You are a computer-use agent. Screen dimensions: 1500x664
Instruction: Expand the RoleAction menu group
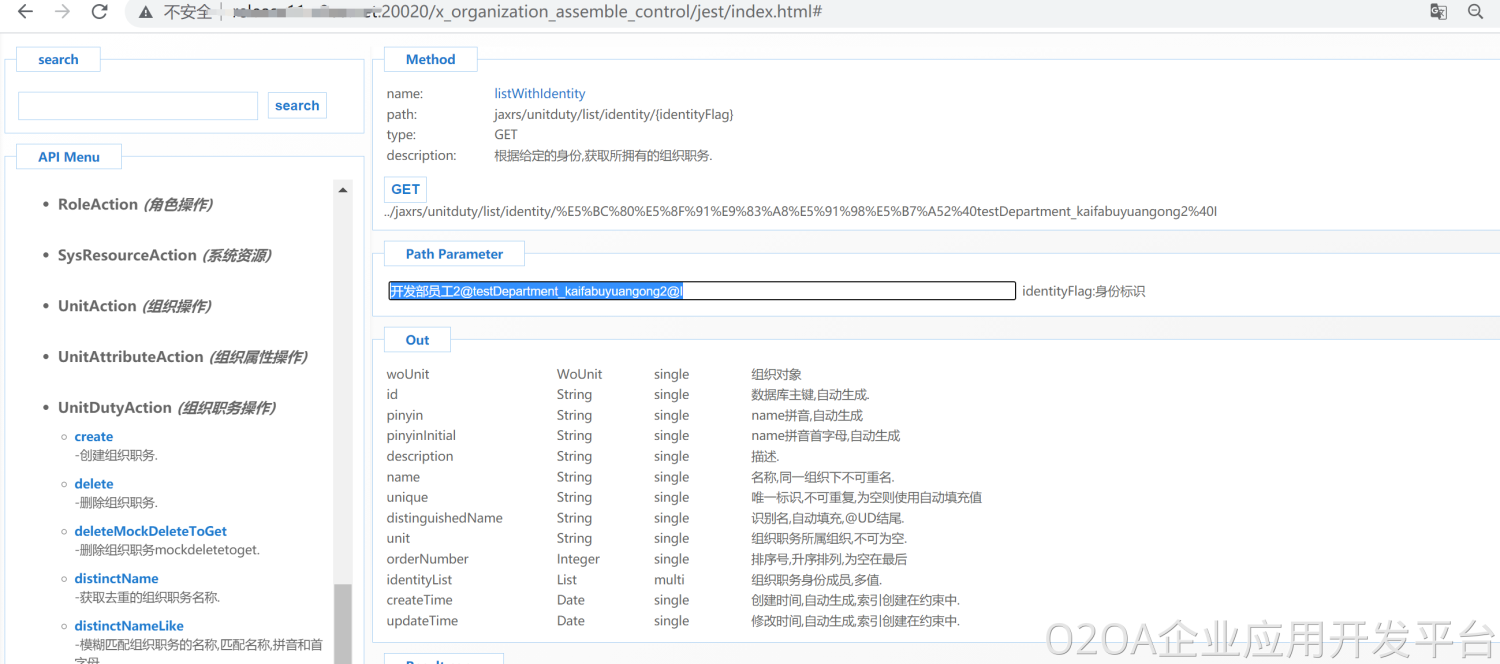(98, 204)
